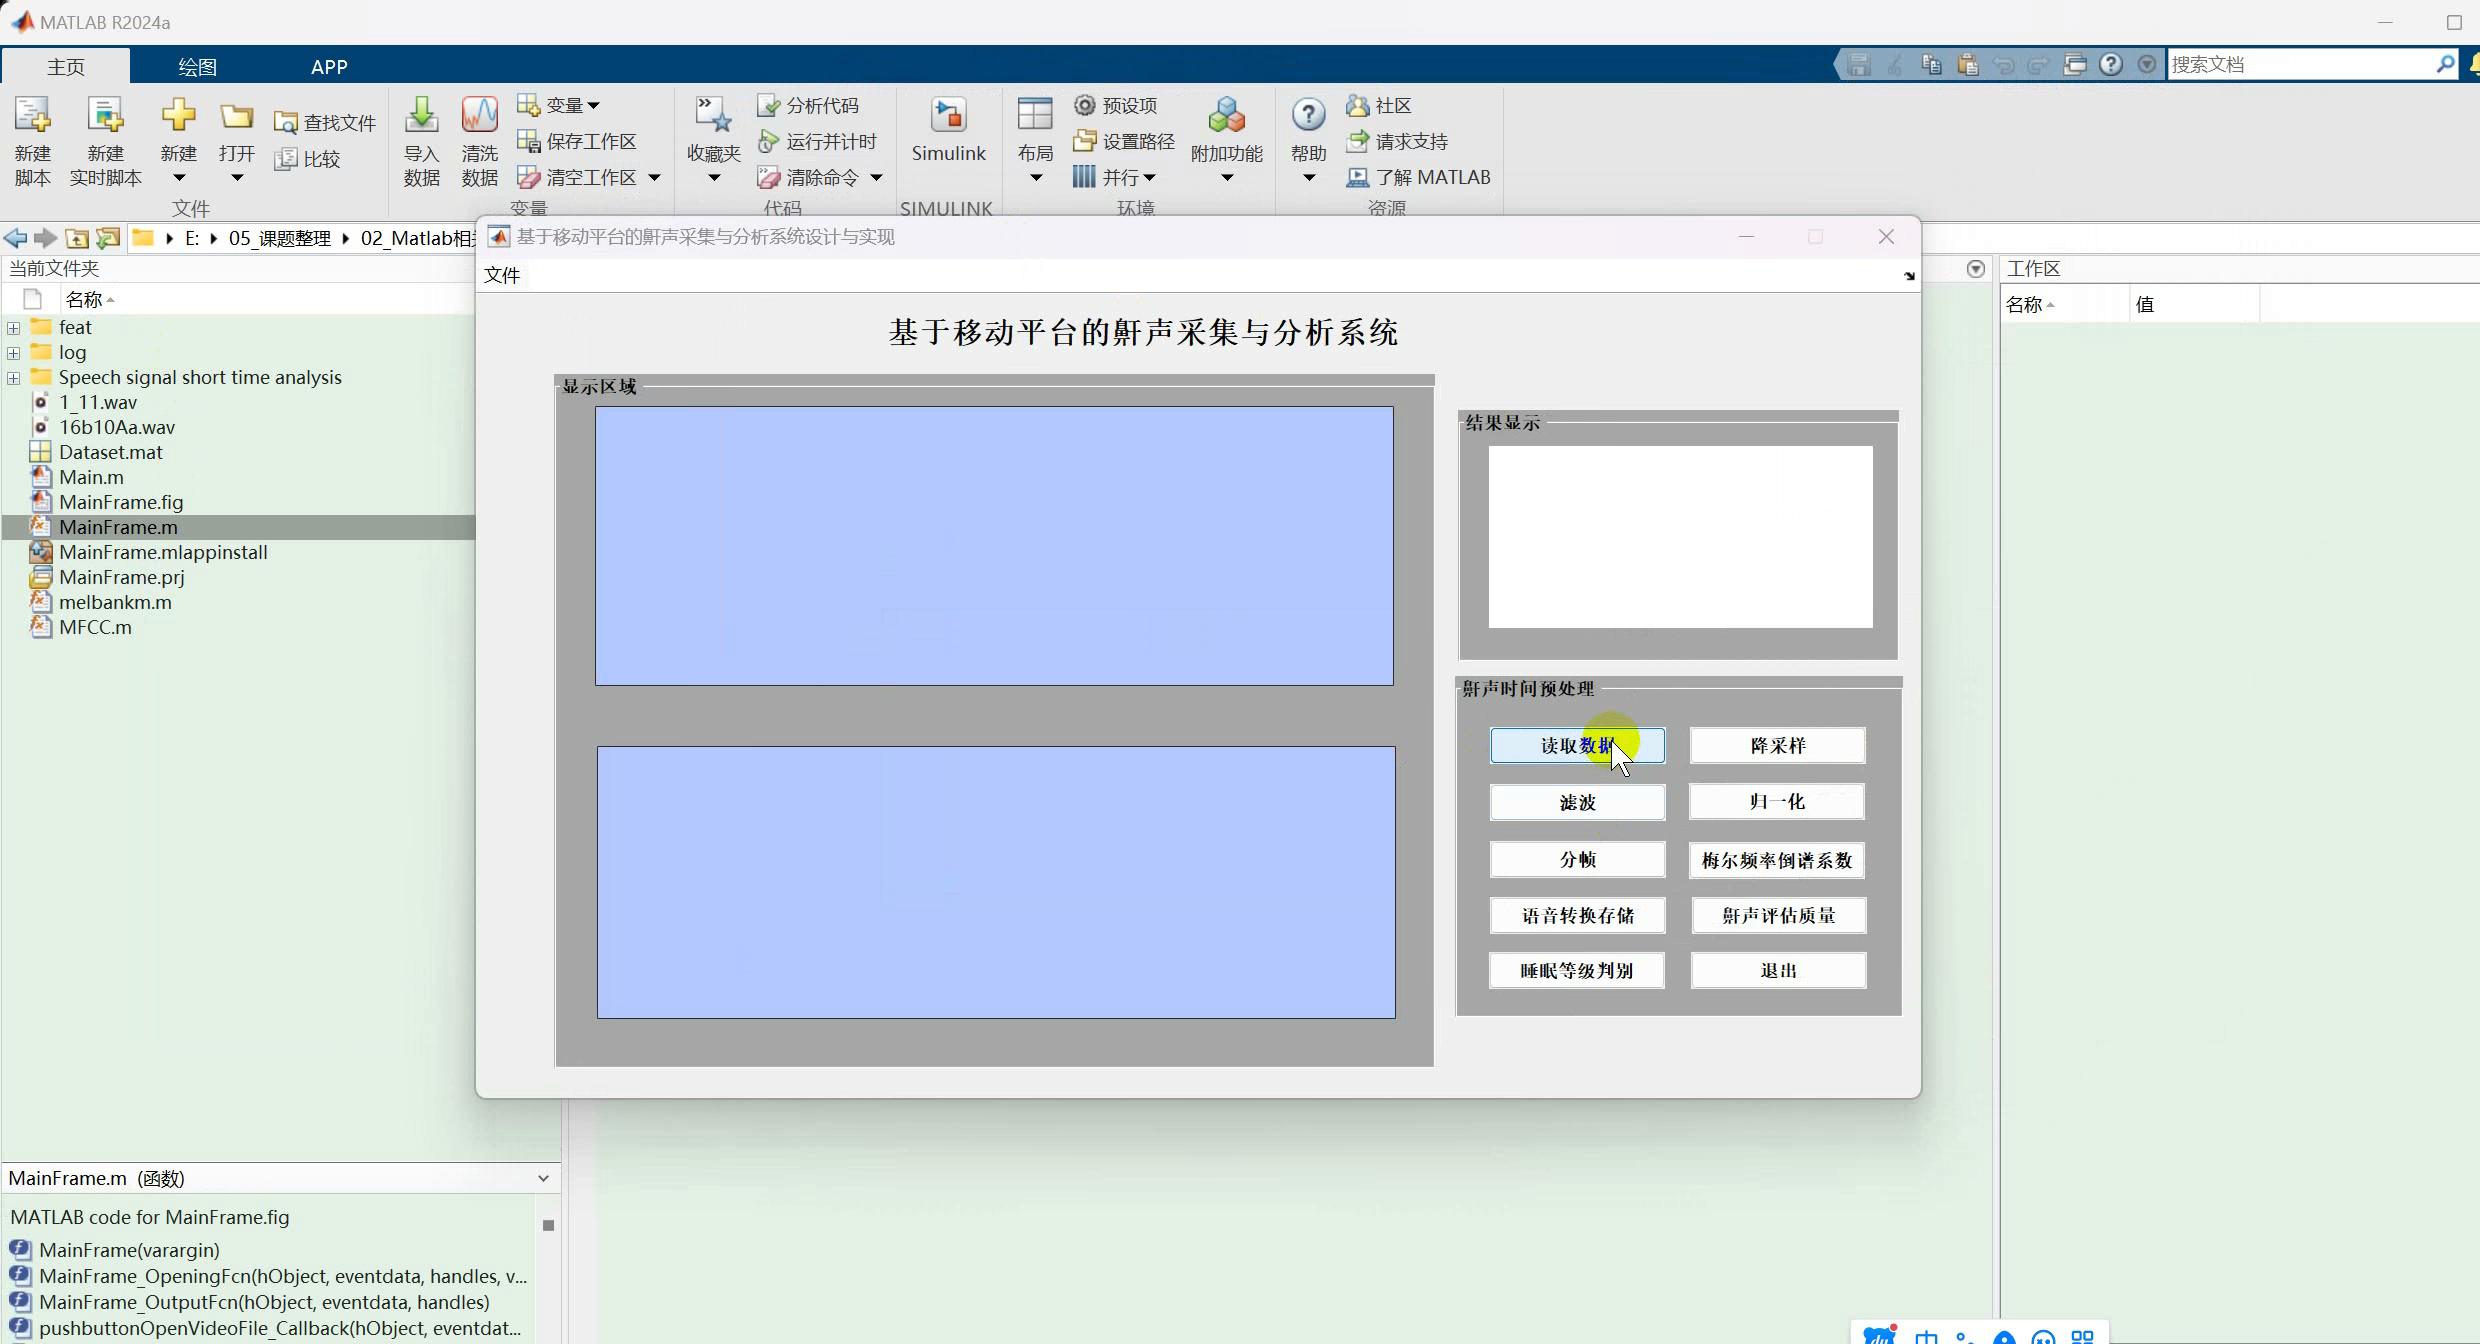This screenshot has width=2480, height=1344.
Task: Expand the feat folder tree node
Action: pyautogui.click(x=13, y=327)
